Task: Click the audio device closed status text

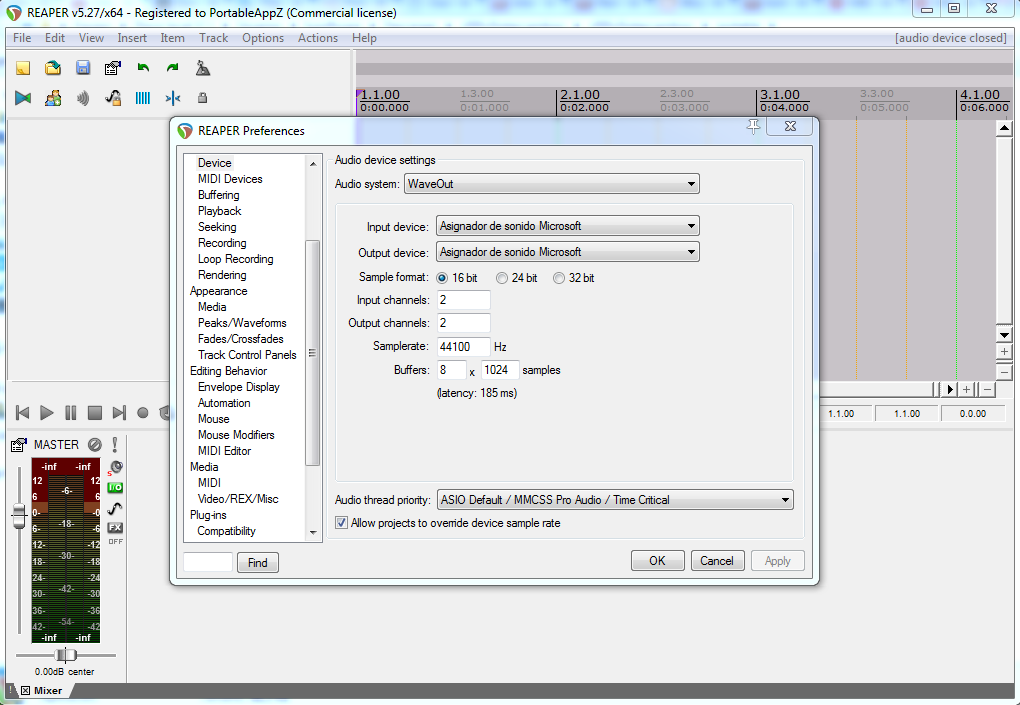Action: tap(950, 38)
